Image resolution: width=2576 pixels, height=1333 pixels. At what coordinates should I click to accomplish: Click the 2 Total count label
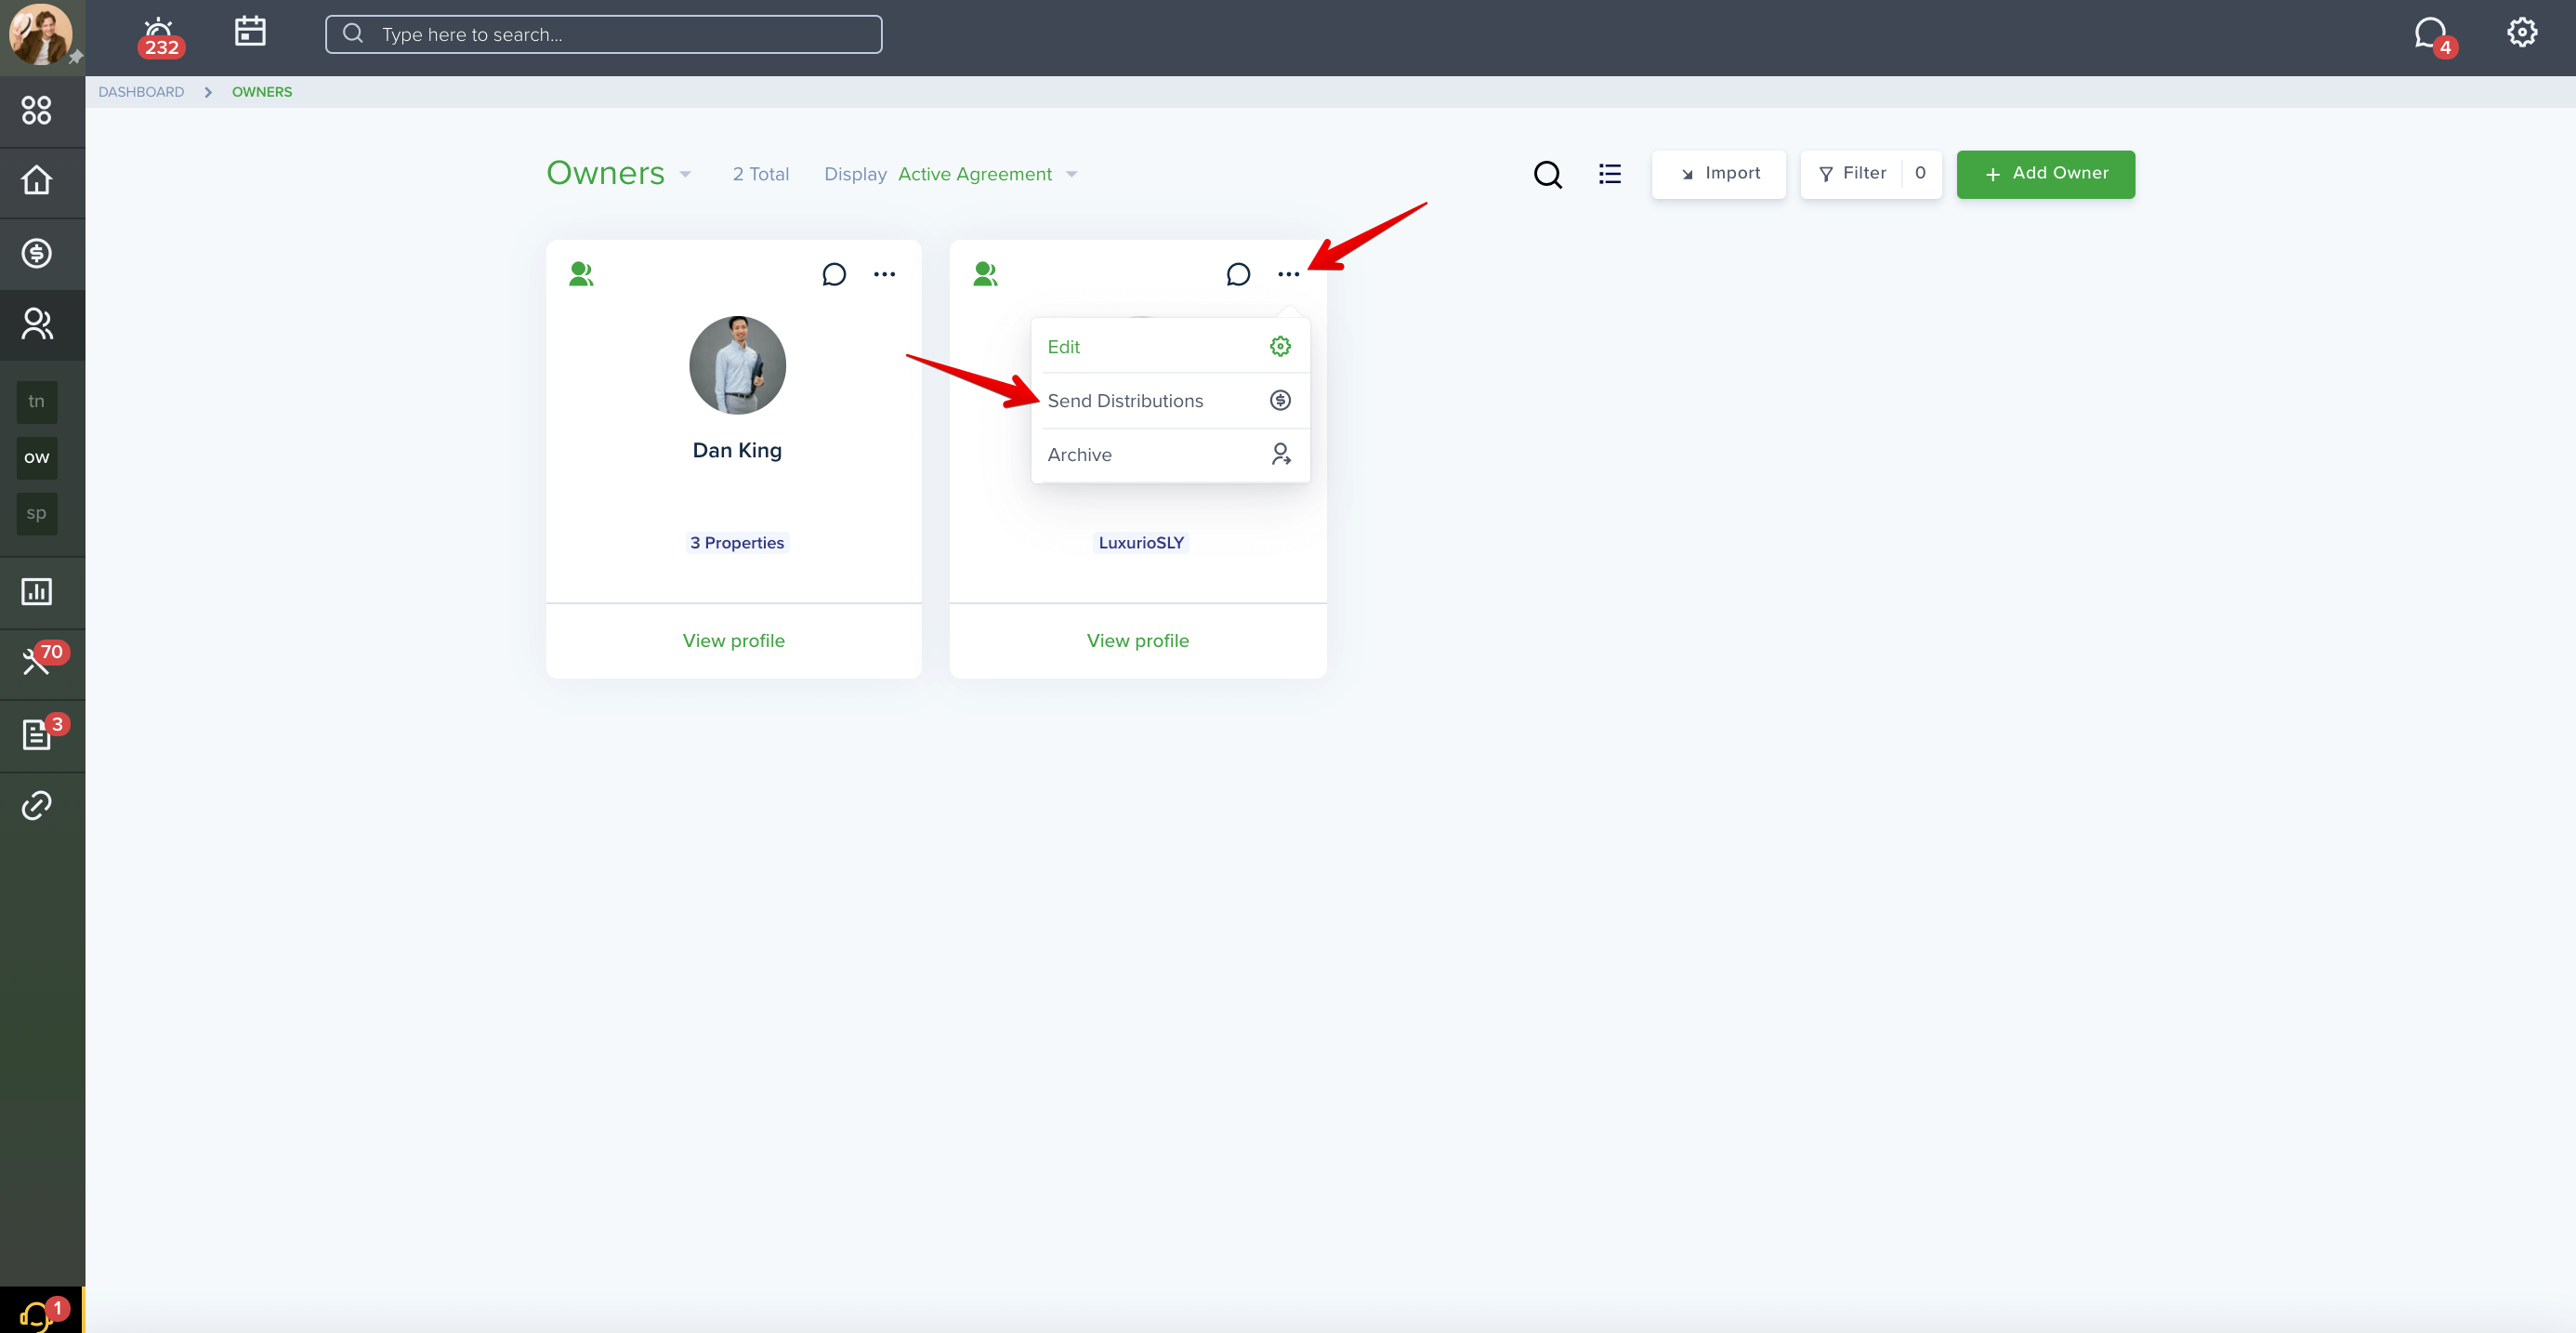[761, 174]
